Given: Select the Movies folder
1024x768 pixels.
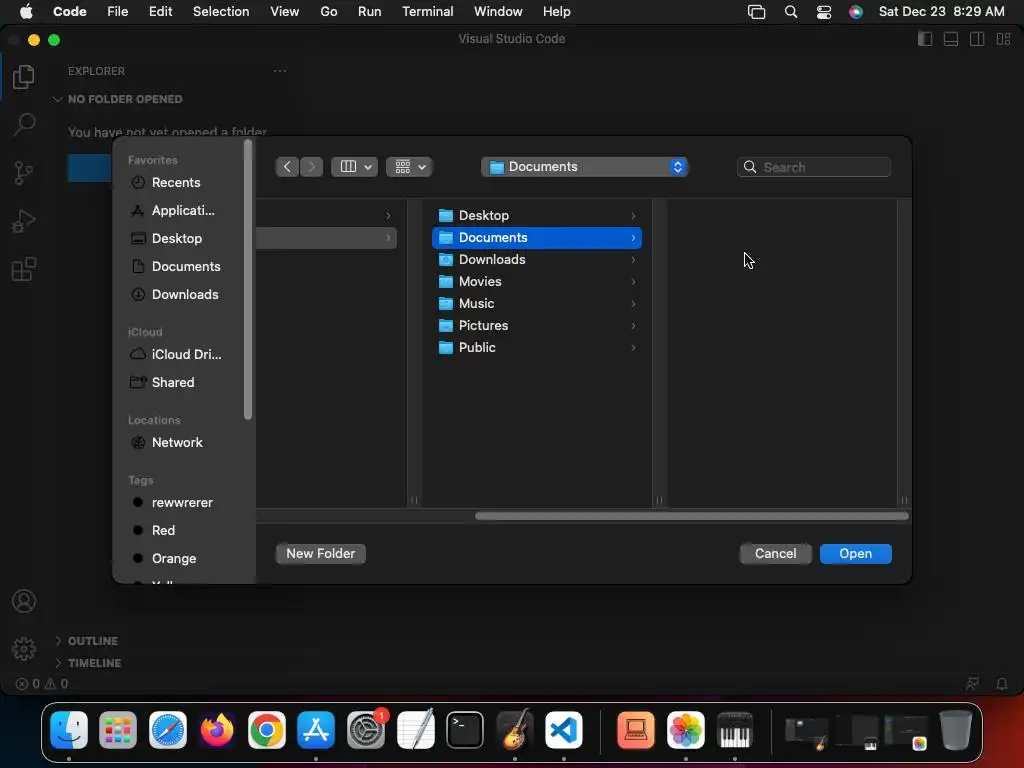Looking at the screenshot, I should pyautogui.click(x=537, y=281).
